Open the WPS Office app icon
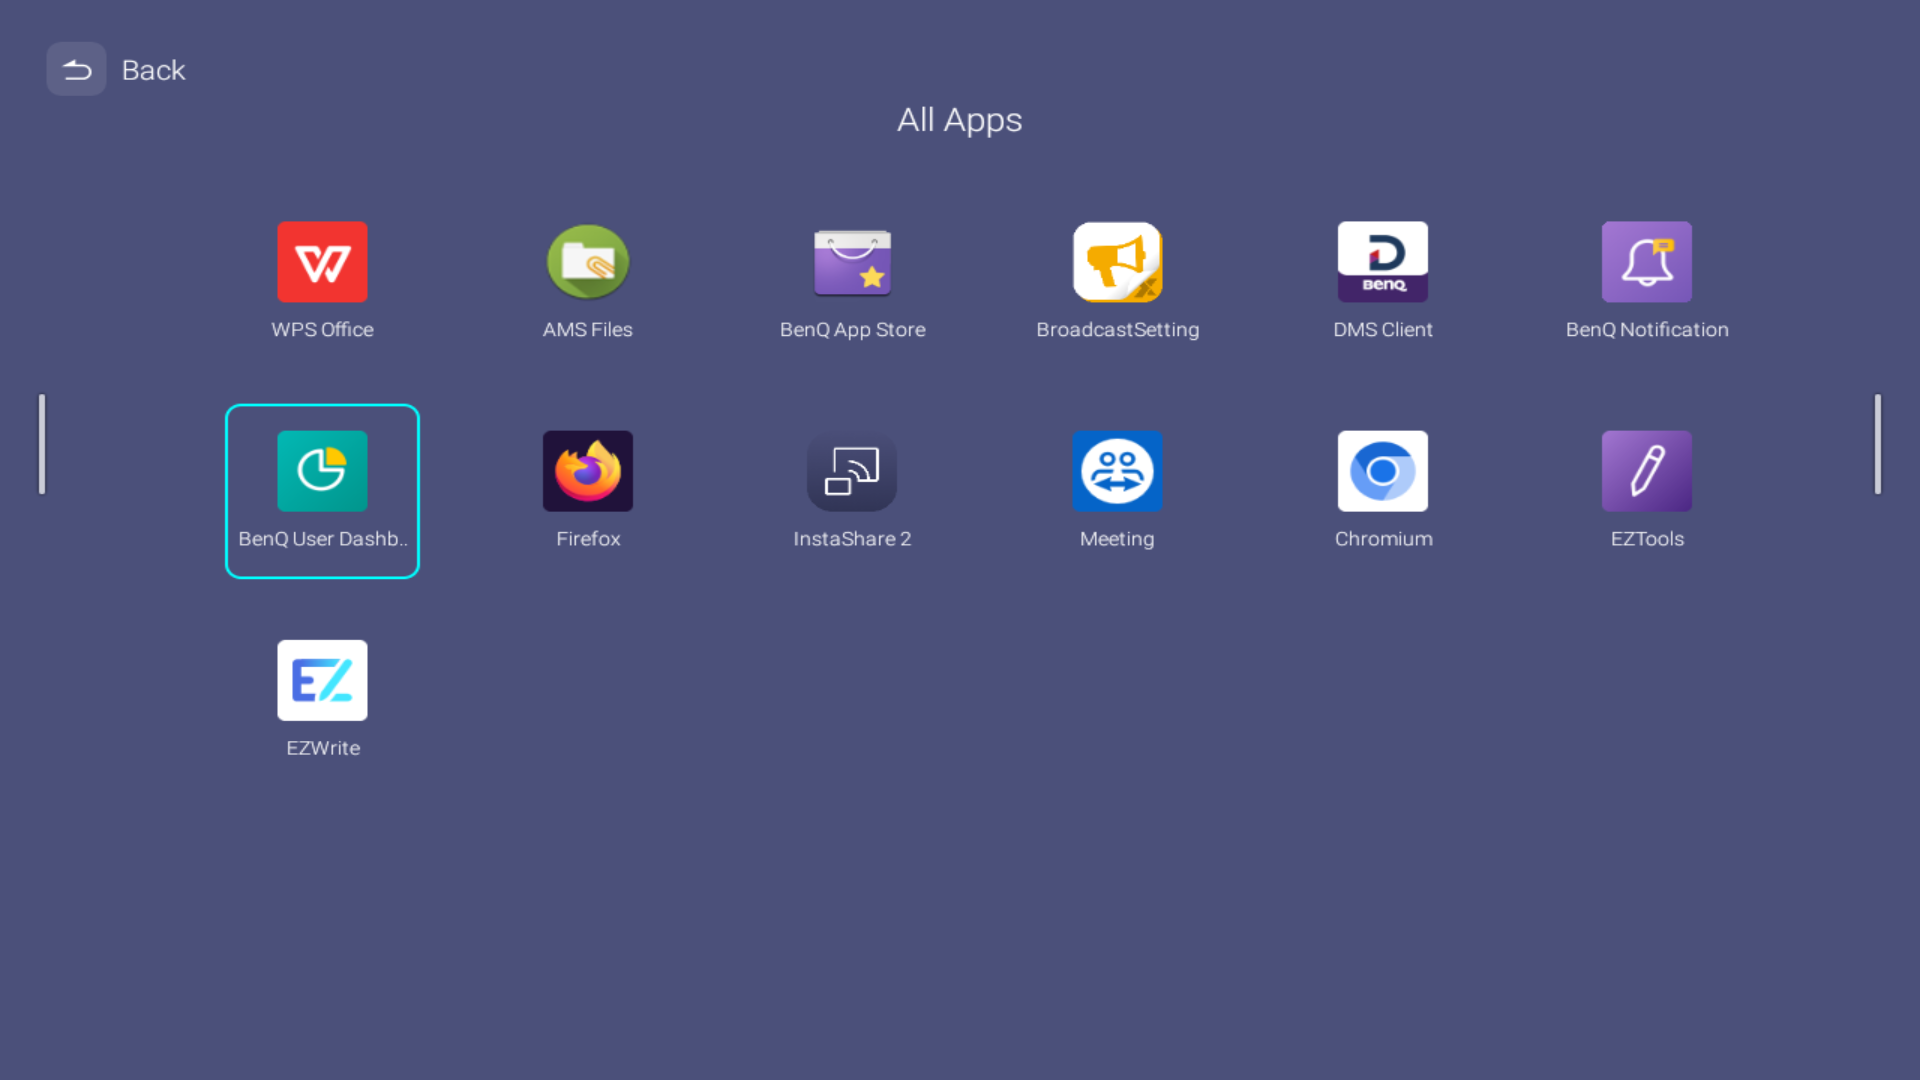The width and height of the screenshot is (1920, 1080). tap(322, 262)
